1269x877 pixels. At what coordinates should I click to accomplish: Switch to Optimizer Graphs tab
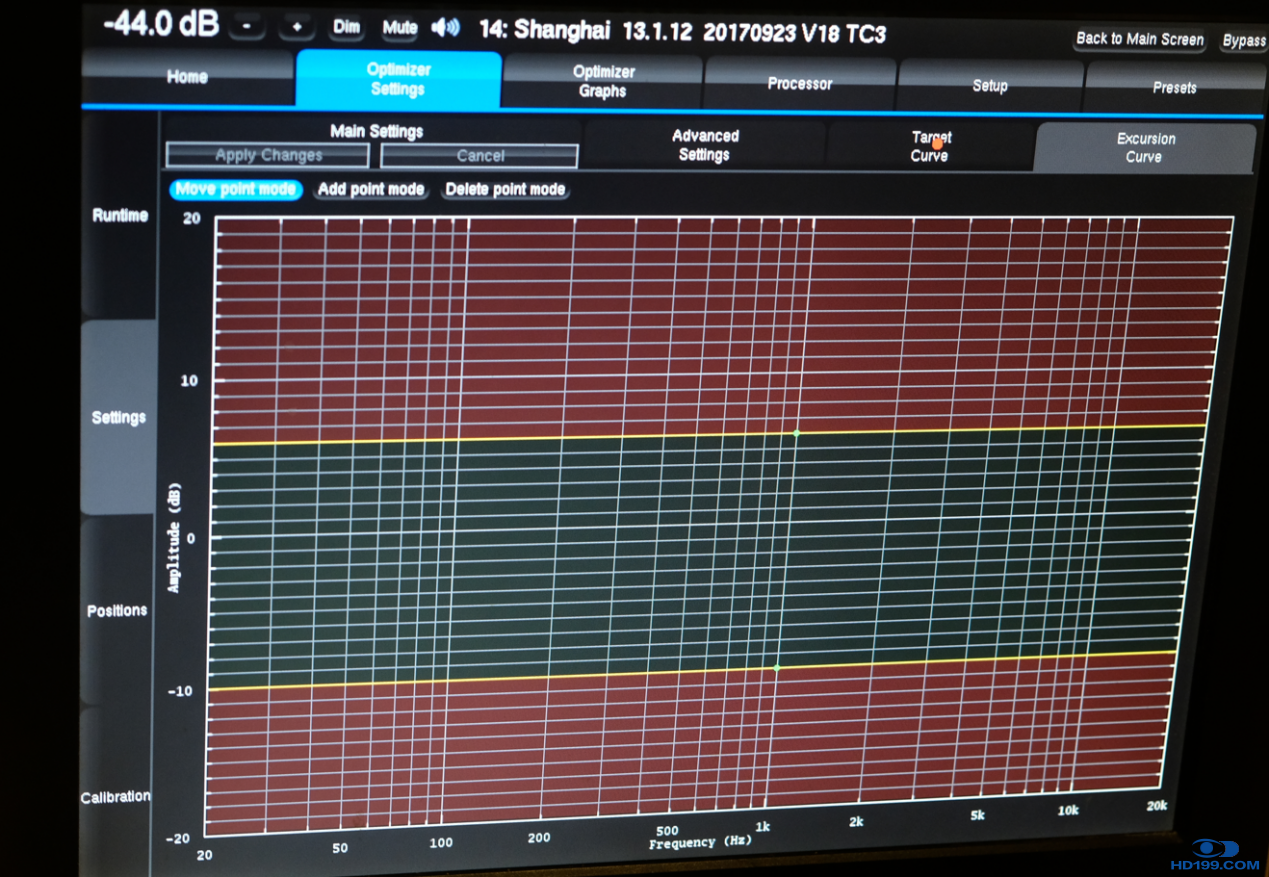(603, 81)
